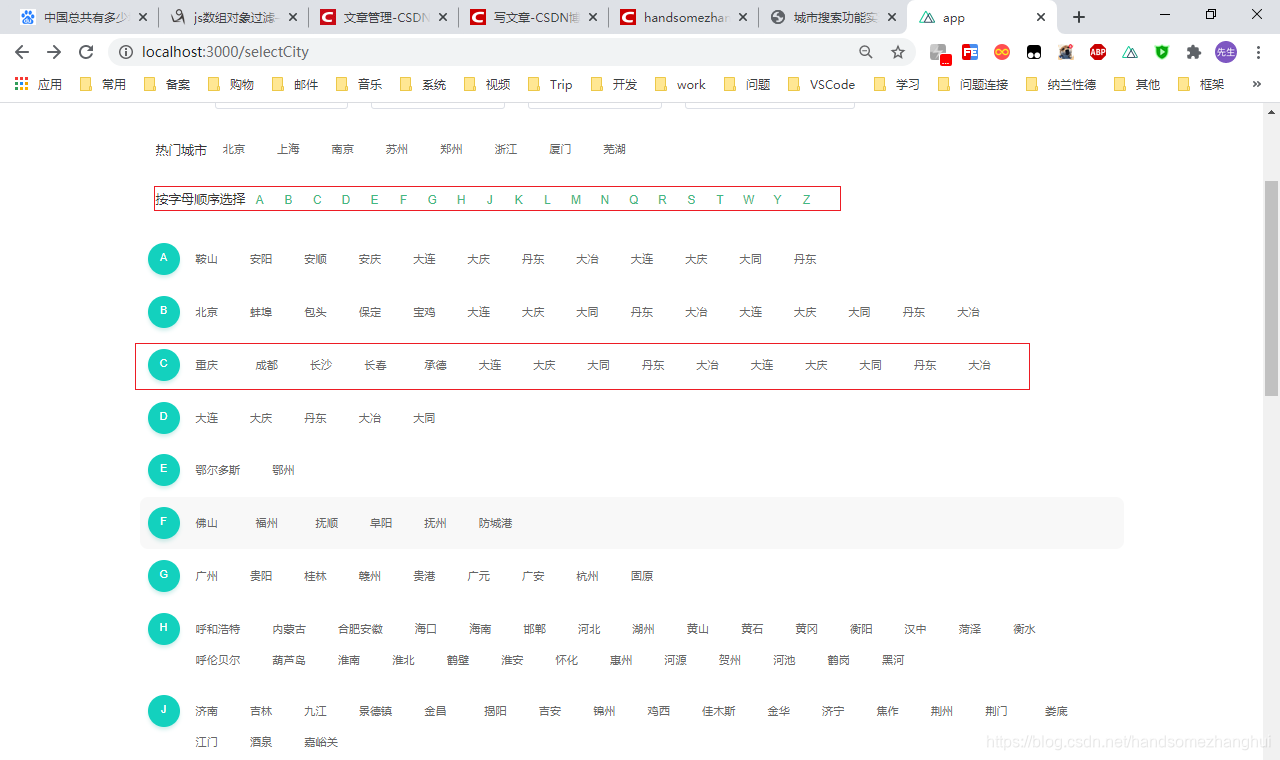
Task: Open the ABP ad blocker extension
Action: click(1098, 52)
